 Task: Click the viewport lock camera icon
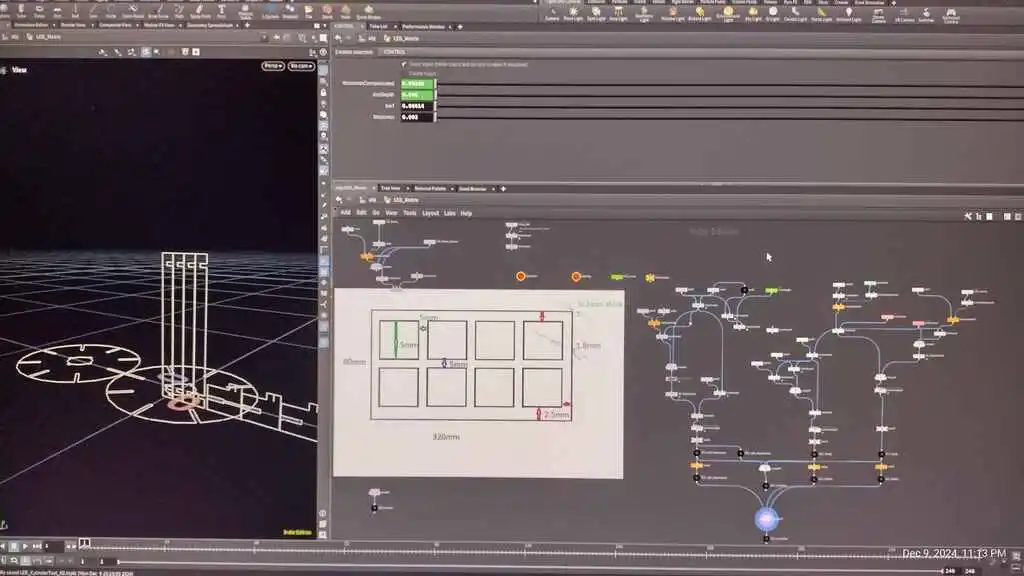(x=323, y=93)
